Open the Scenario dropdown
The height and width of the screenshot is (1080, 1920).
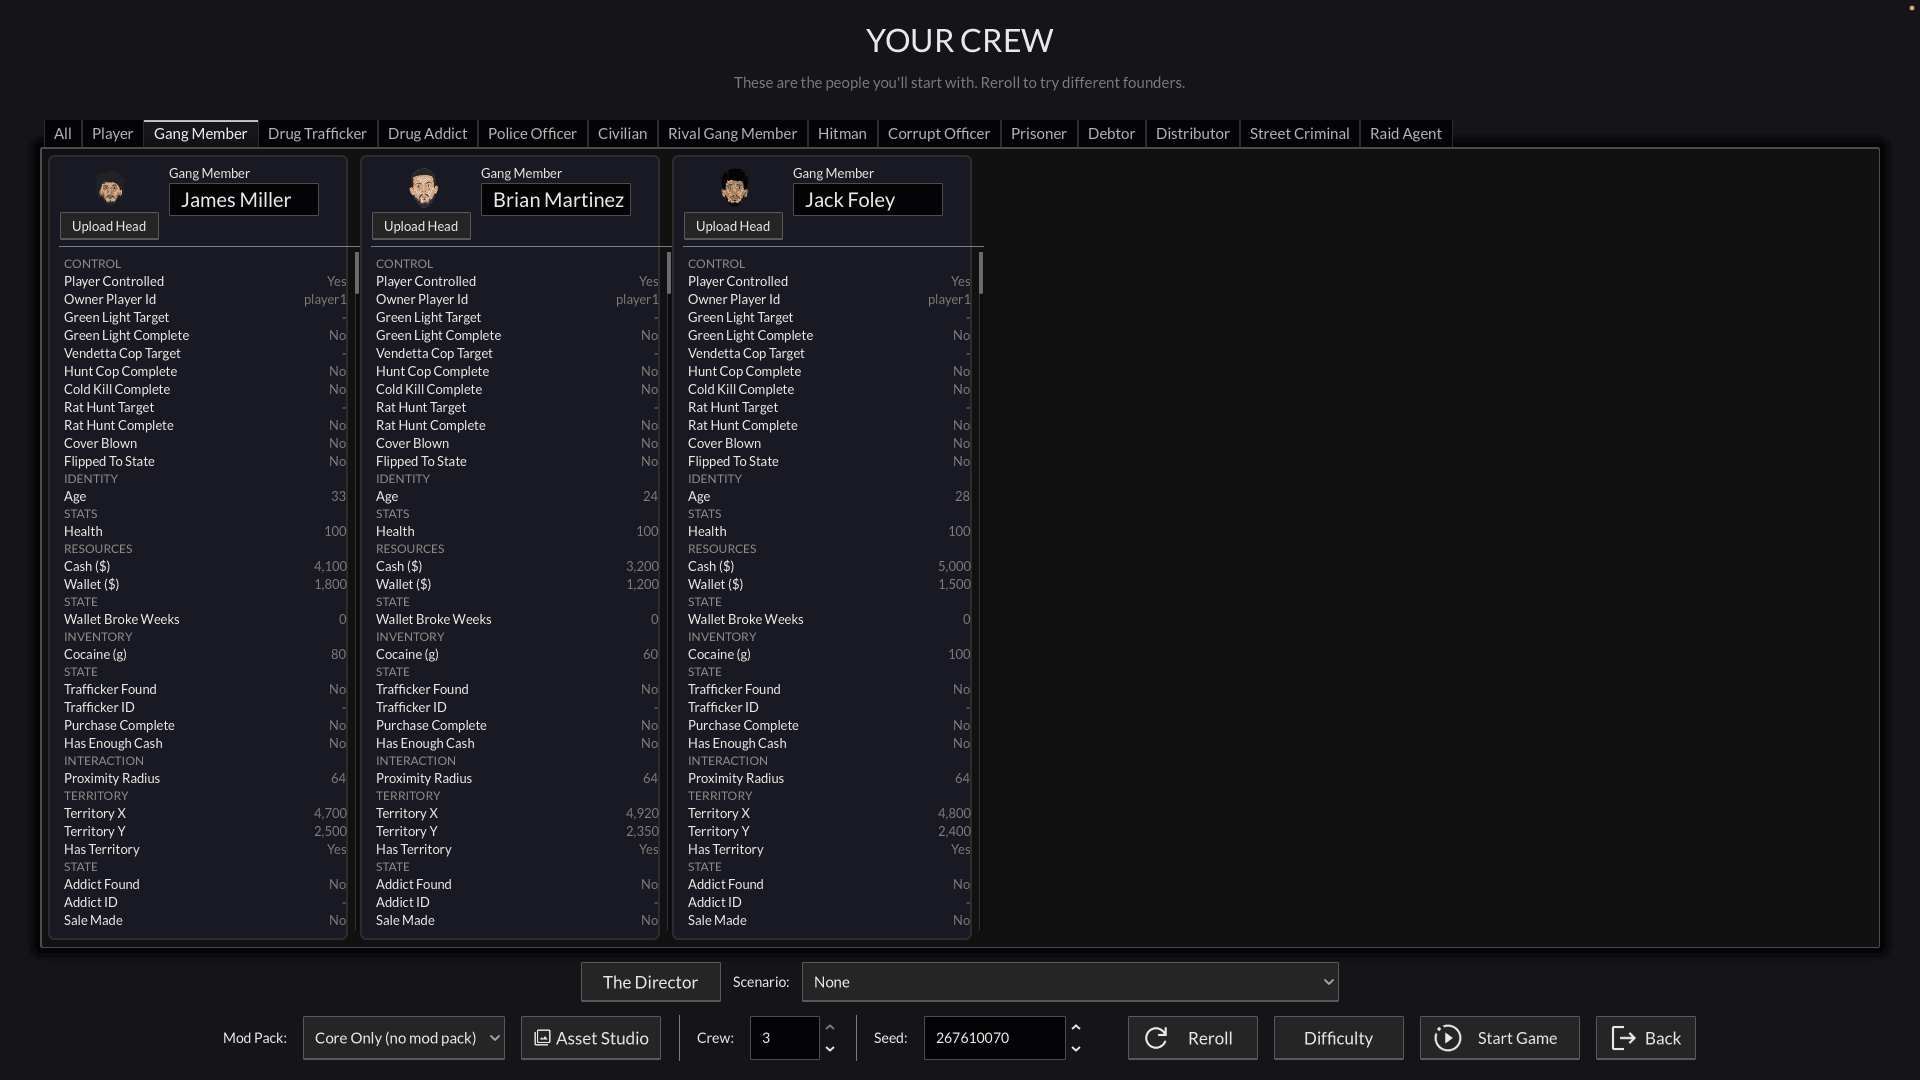coord(1070,982)
